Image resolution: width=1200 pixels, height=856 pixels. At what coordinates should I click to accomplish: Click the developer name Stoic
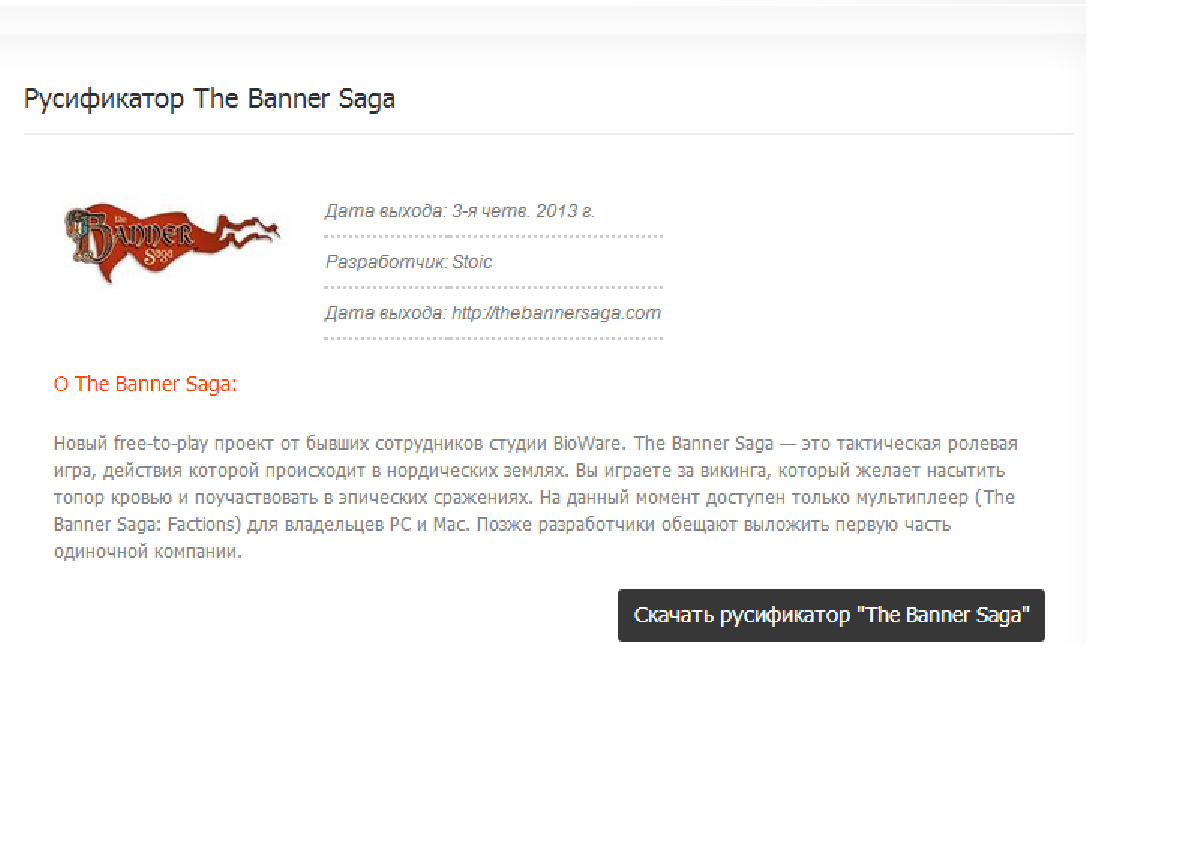click(x=472, y=262)
